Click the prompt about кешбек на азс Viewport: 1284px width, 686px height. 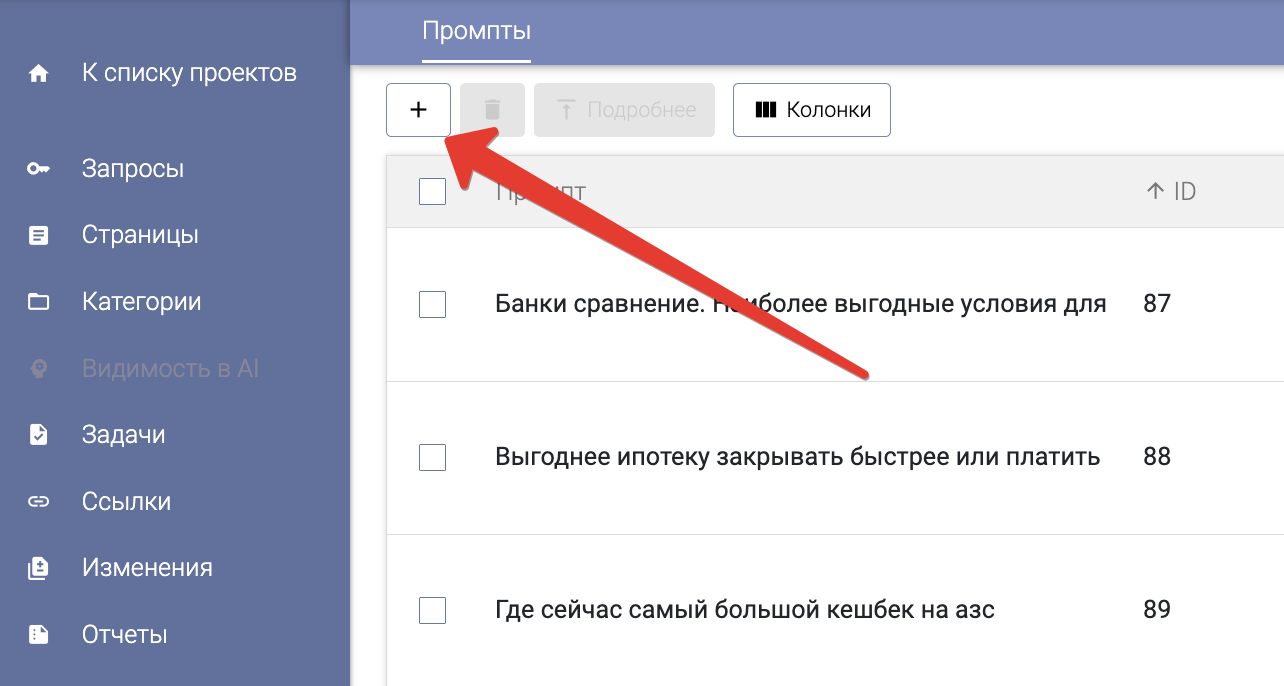click(x=745, y=609)
